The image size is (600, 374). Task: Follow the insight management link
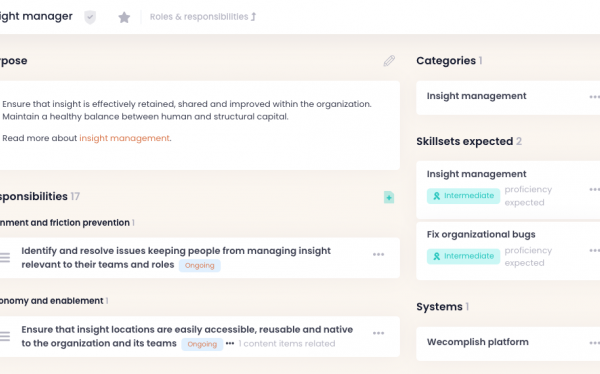(124, 138)
